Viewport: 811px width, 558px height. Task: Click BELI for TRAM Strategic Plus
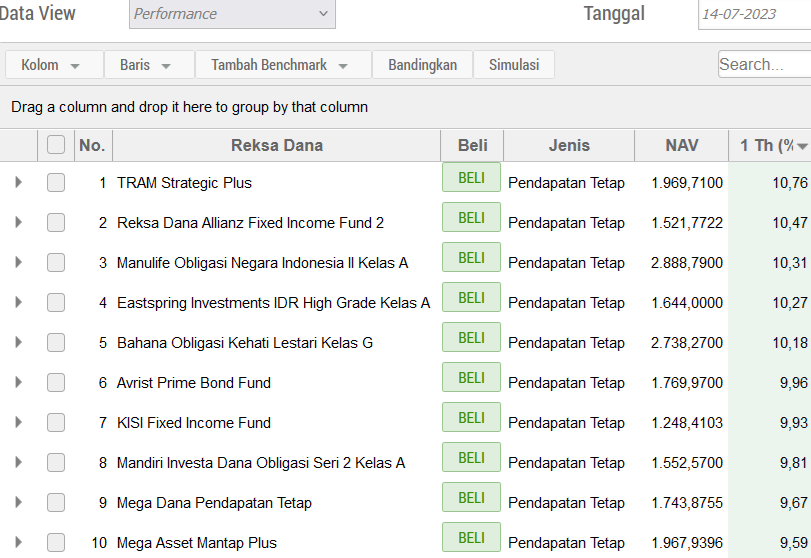[x=471, y=177]
